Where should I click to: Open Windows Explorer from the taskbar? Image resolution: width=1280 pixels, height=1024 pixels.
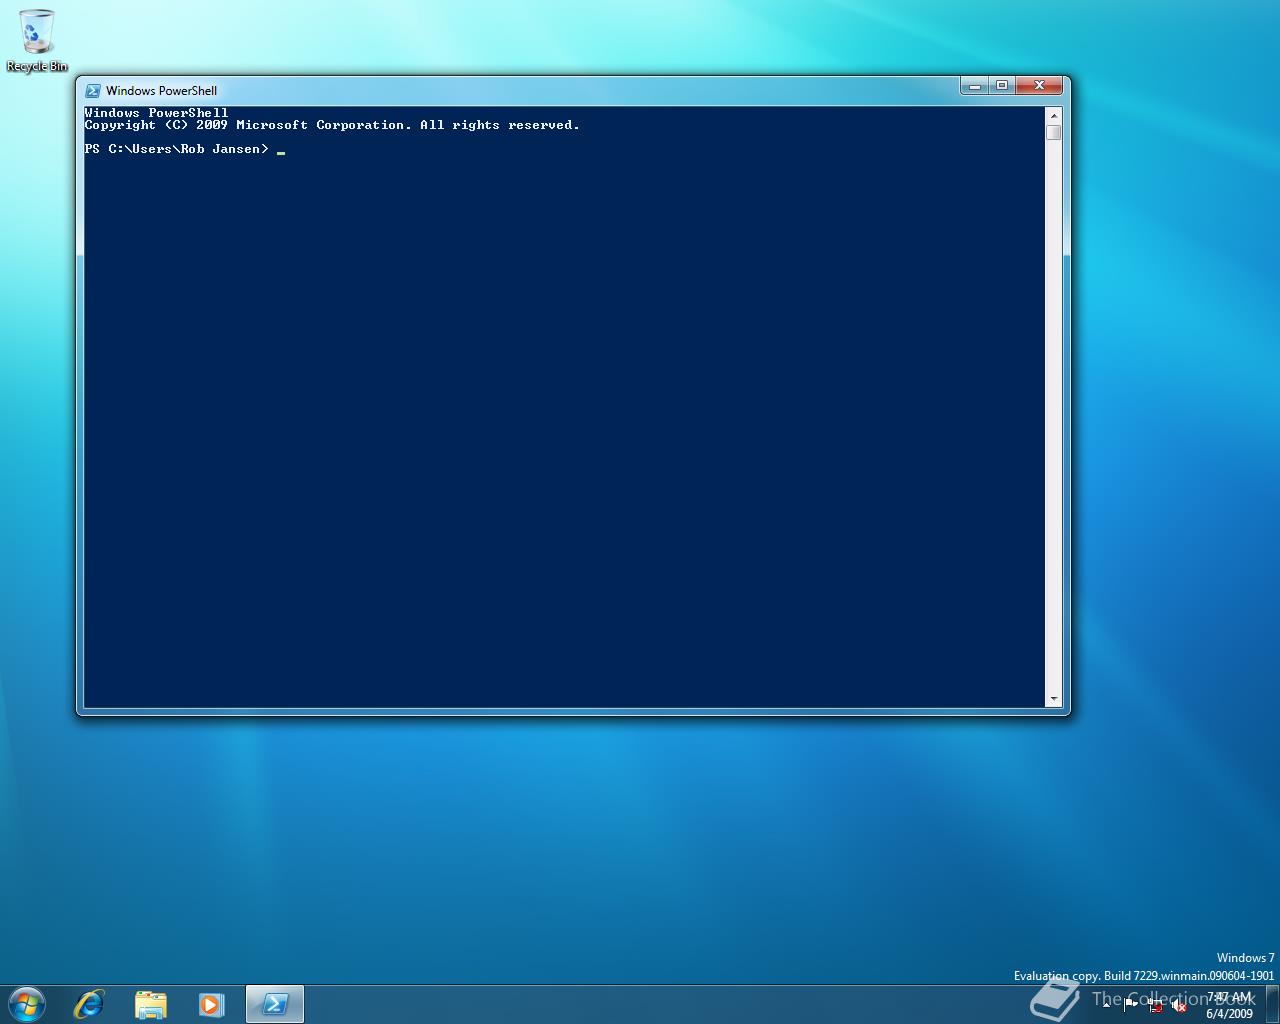coord(150,1004)
